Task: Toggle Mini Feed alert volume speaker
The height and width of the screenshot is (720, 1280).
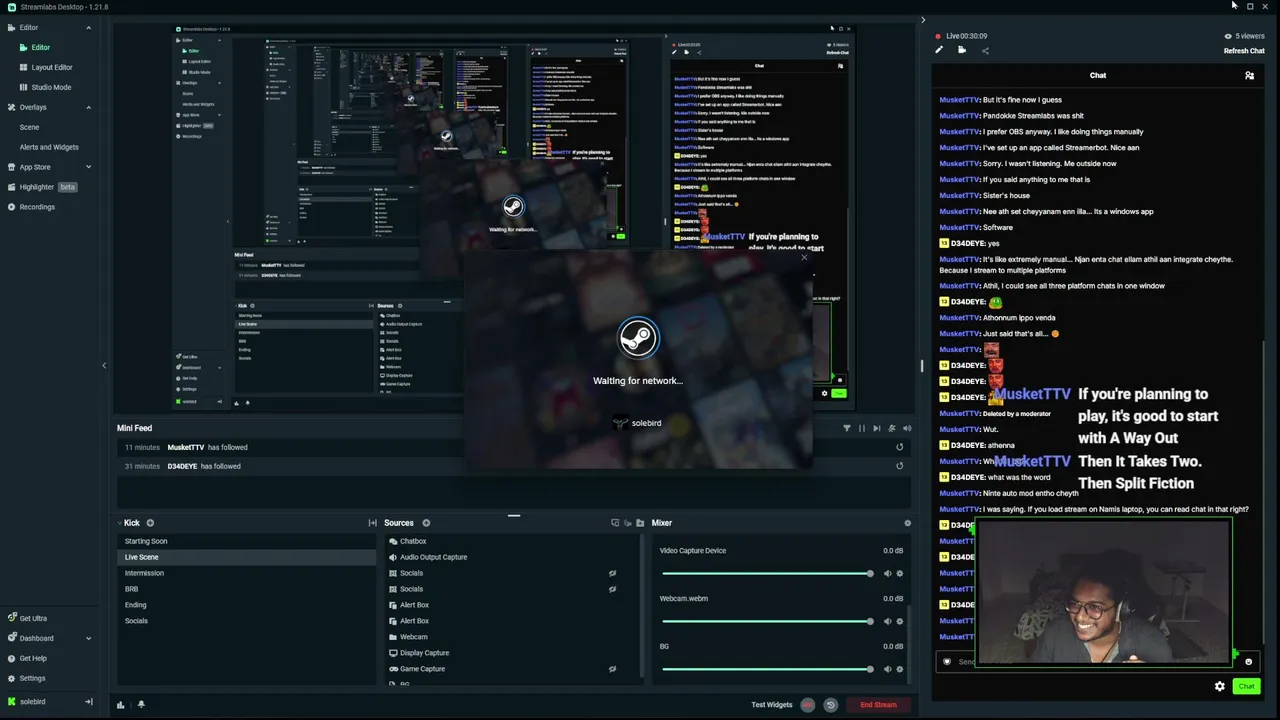Action: coord(907,428)
